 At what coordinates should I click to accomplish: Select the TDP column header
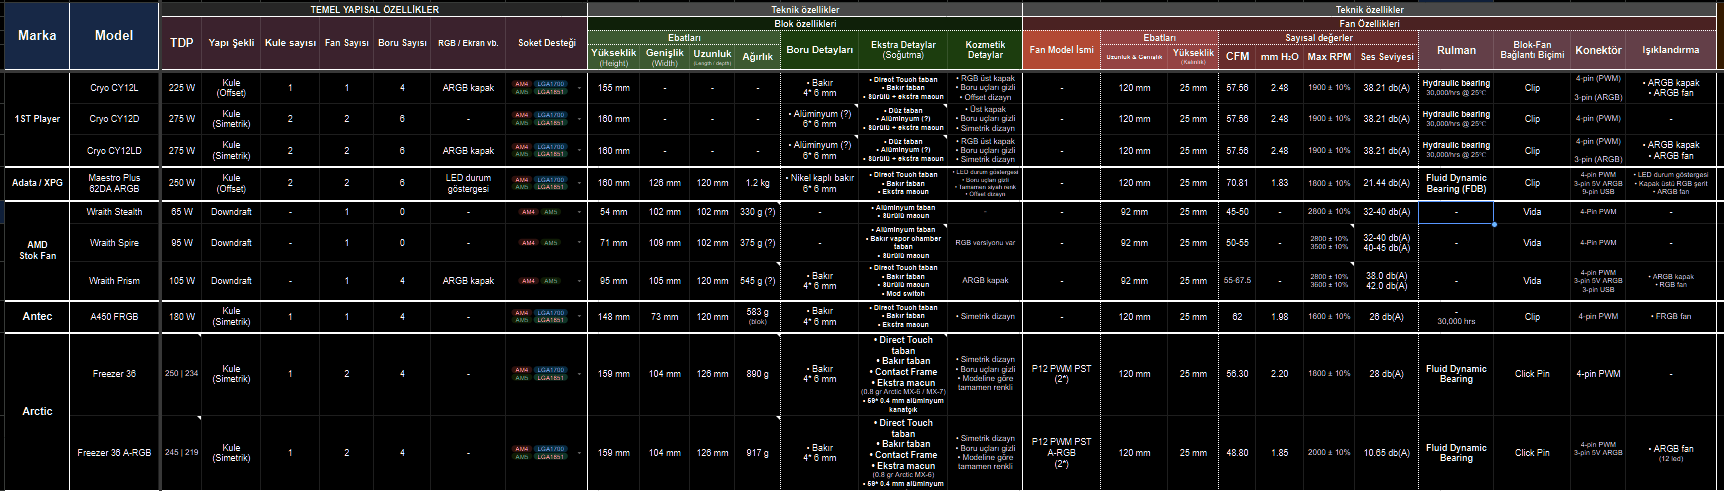click(182, 43)
